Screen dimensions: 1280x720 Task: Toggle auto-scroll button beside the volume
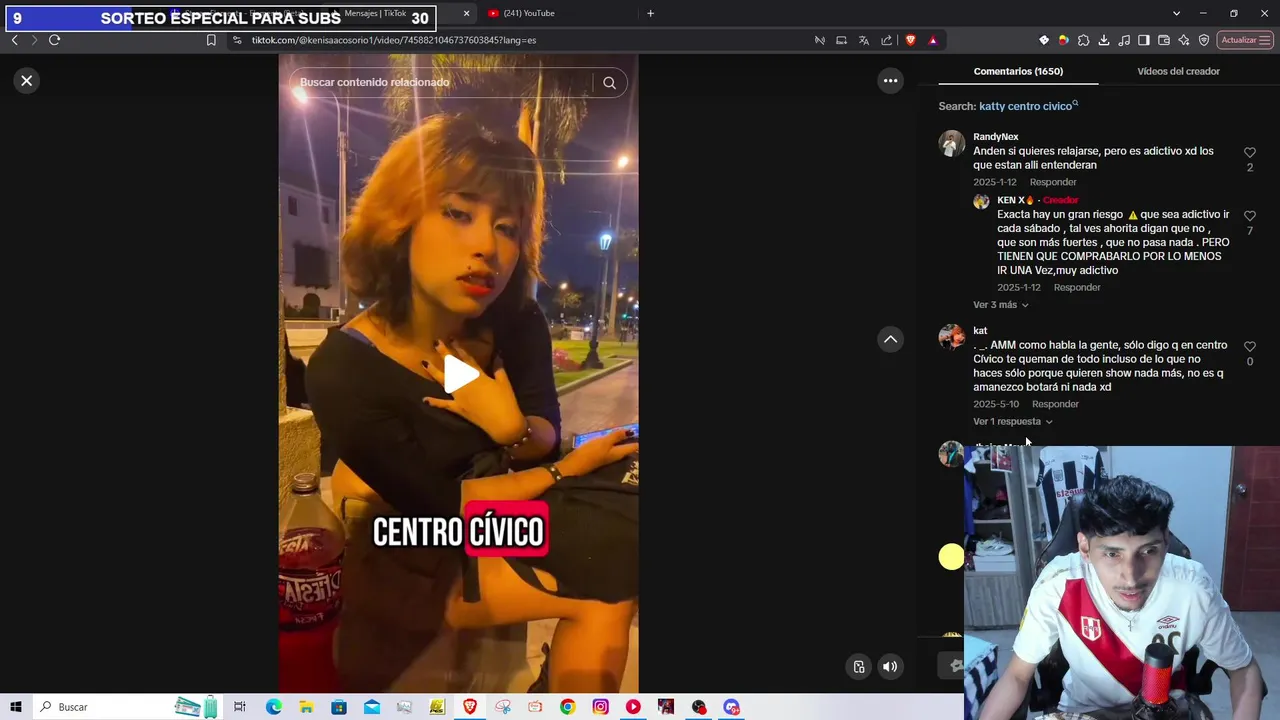point(859,667)
